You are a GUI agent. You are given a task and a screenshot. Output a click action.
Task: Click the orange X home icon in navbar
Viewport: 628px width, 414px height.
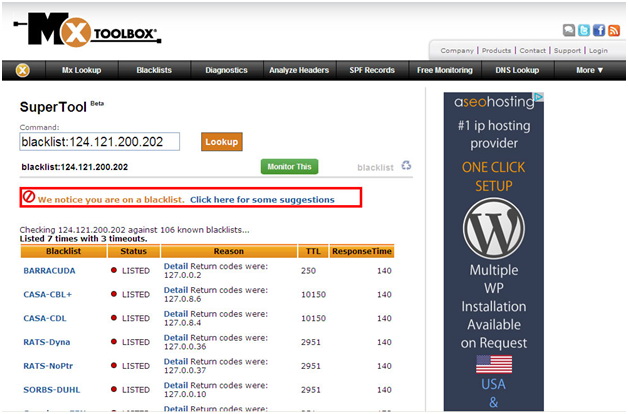(23, 70)
